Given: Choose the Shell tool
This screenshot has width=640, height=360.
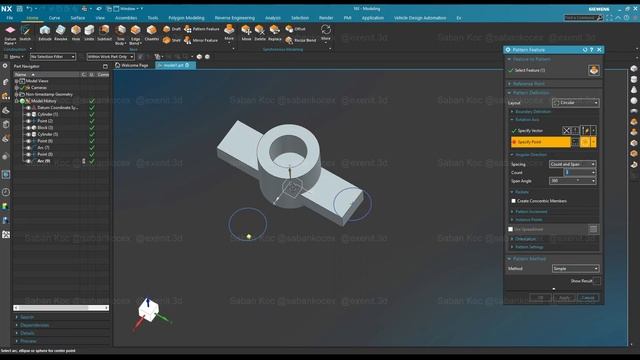Looking at the screenshot, I should pyautogui.click(x=171, y=40).
